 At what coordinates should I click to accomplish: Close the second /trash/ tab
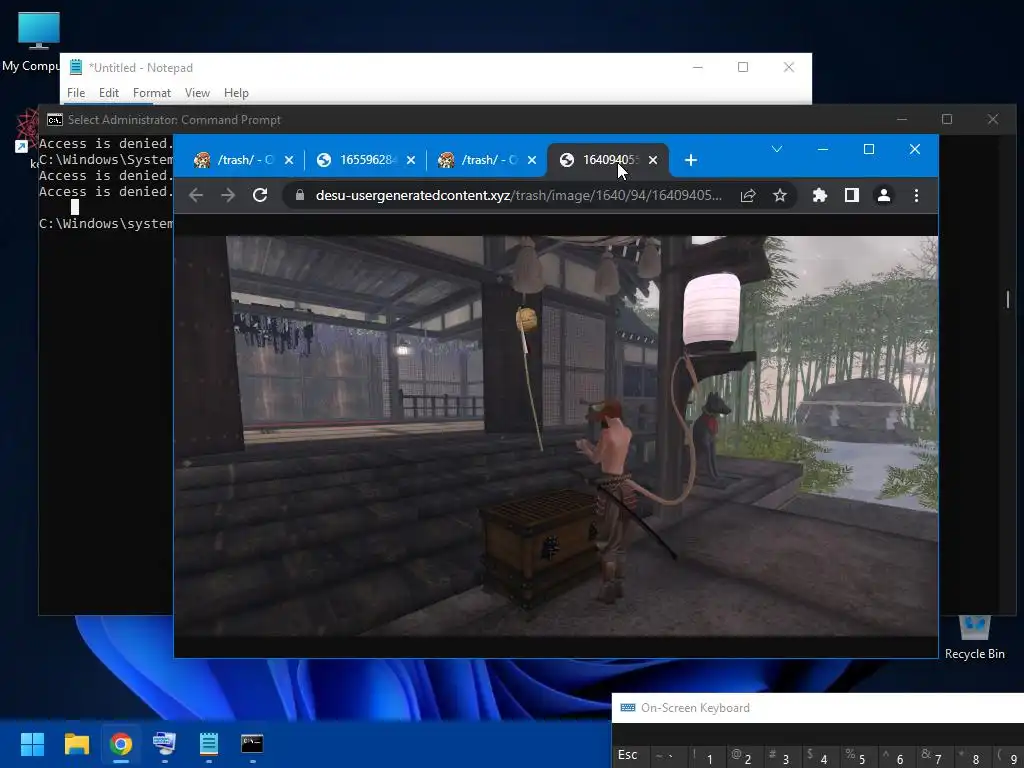[532, 160]
